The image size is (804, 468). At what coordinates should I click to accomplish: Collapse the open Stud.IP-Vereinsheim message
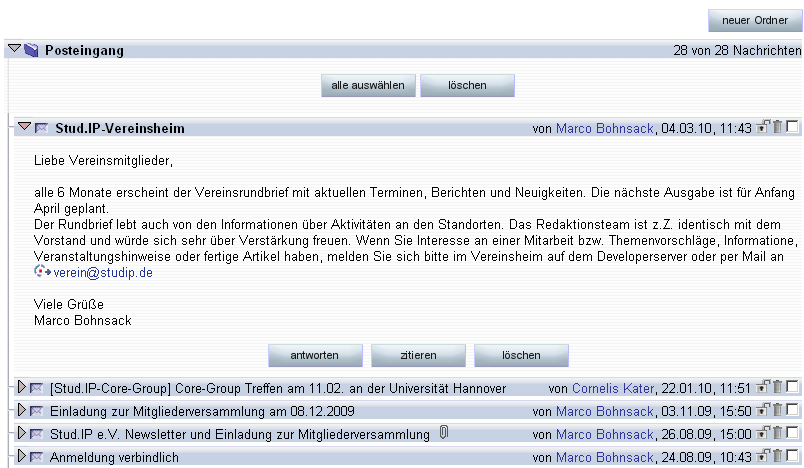pos(24,127)
